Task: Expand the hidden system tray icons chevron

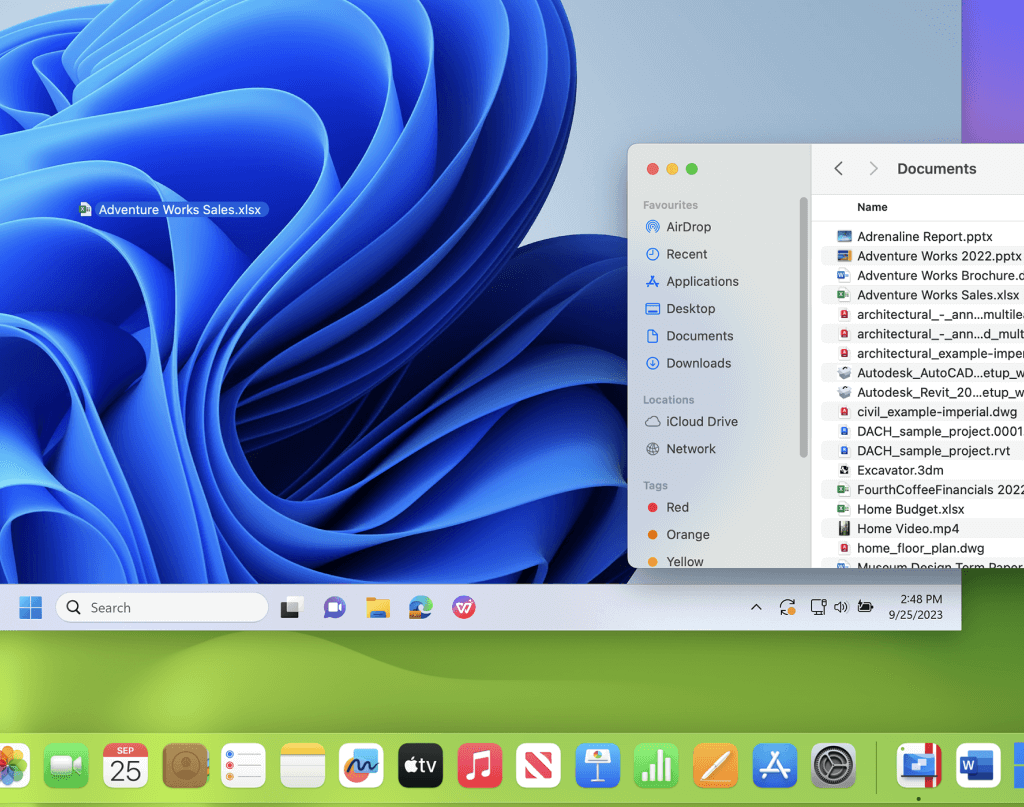Action: point(756,607)
